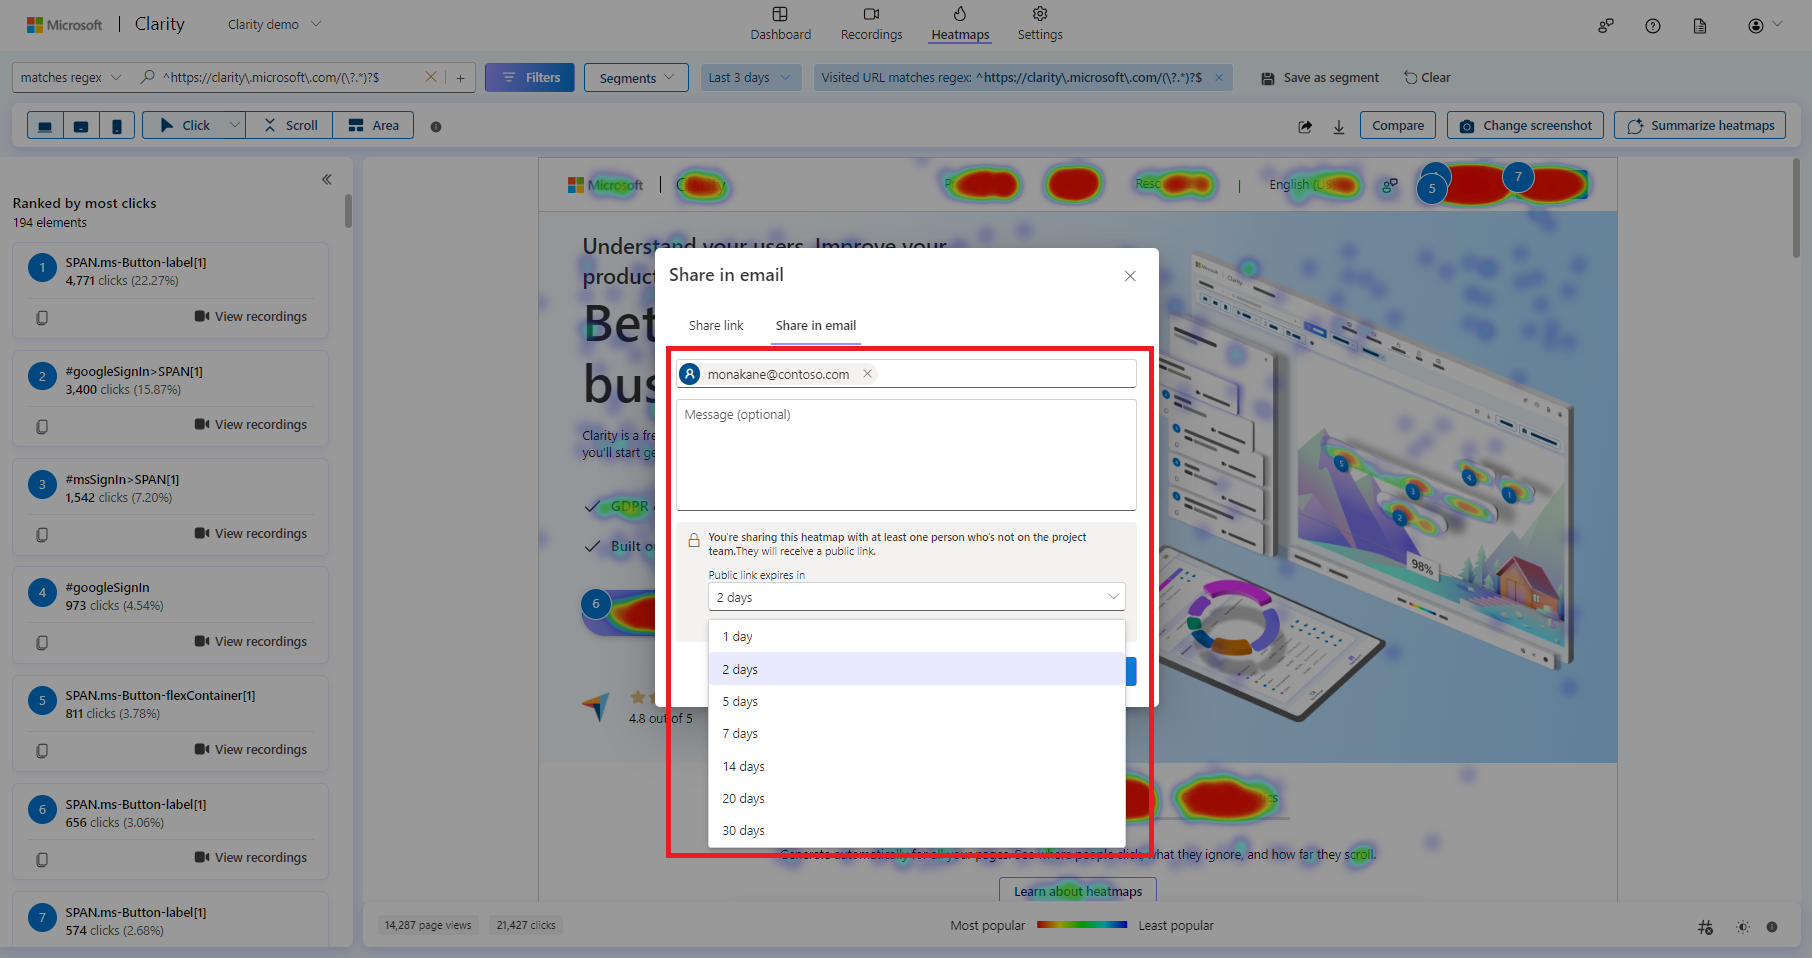The width and height of the screenshot is (1812, 958).
Task: Switch to the Share link tab
Action: point(716,325)
